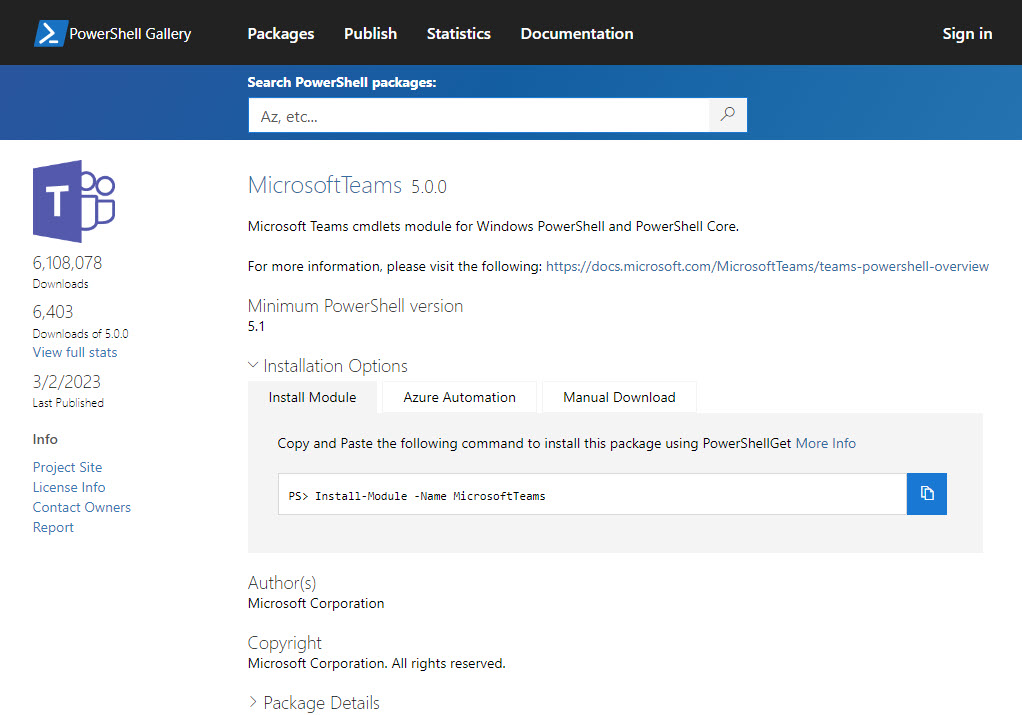Open the View full stats link
1022x715 pixels.
(x=74, y=352)
